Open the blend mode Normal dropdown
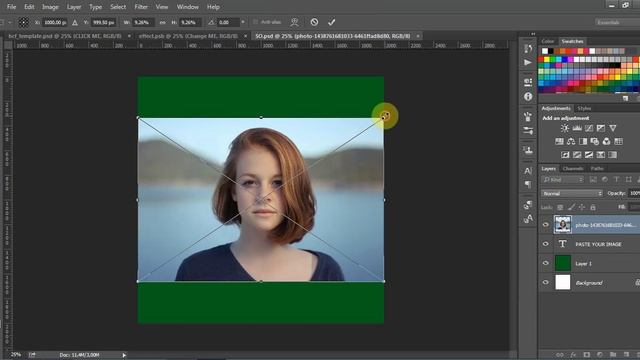This screenshot has height=360, width=640. [572, 193]
